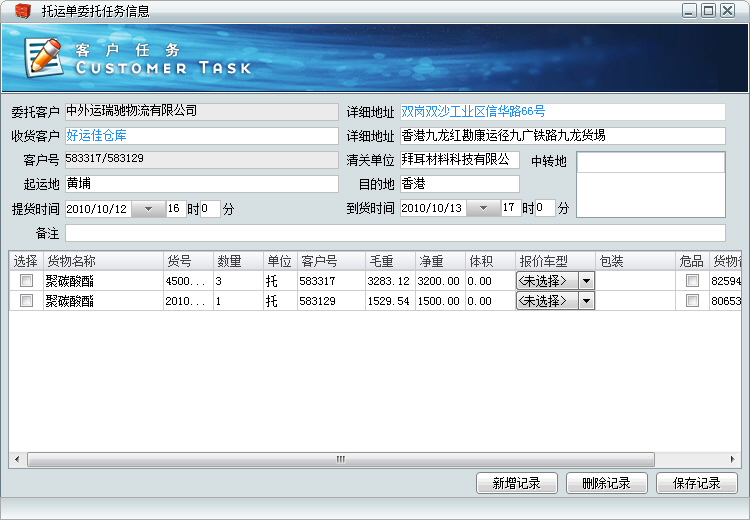Click the horizontal scrollbar thumb of the table
Image resolution: width=750 pixels, height=520 pixels.
pos(340,460)
